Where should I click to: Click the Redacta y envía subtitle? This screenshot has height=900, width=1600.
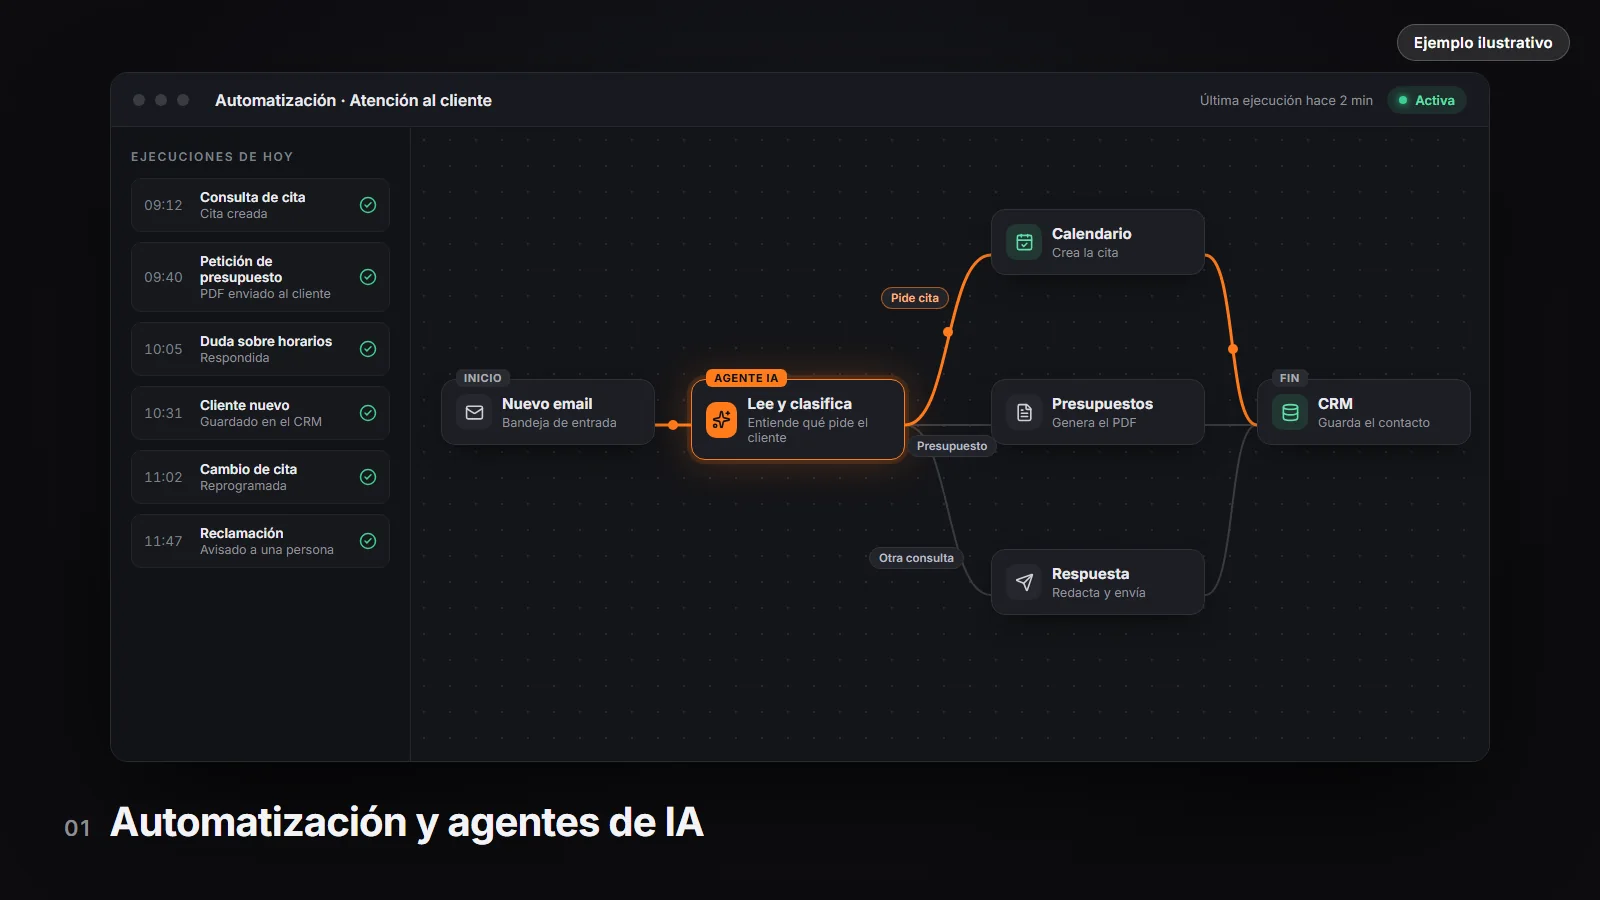click(x=1099, y=593)
